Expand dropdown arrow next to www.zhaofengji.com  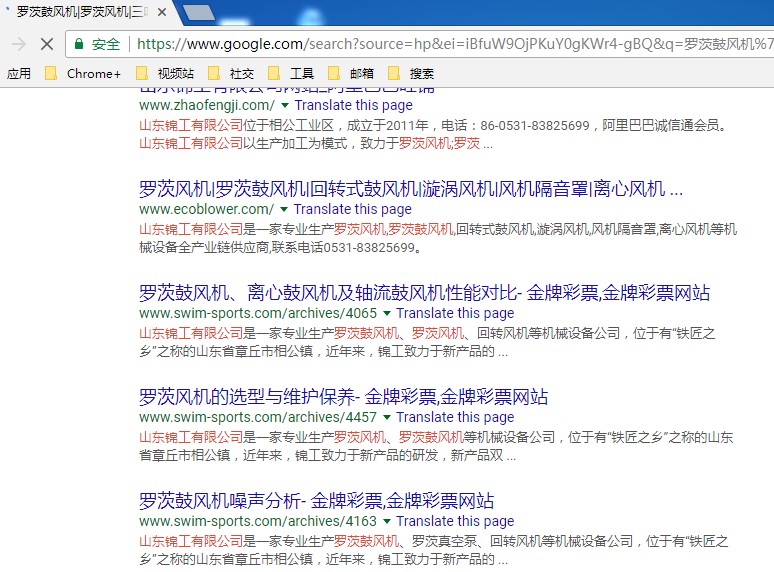pyautogui.click(x=285, y=105)
